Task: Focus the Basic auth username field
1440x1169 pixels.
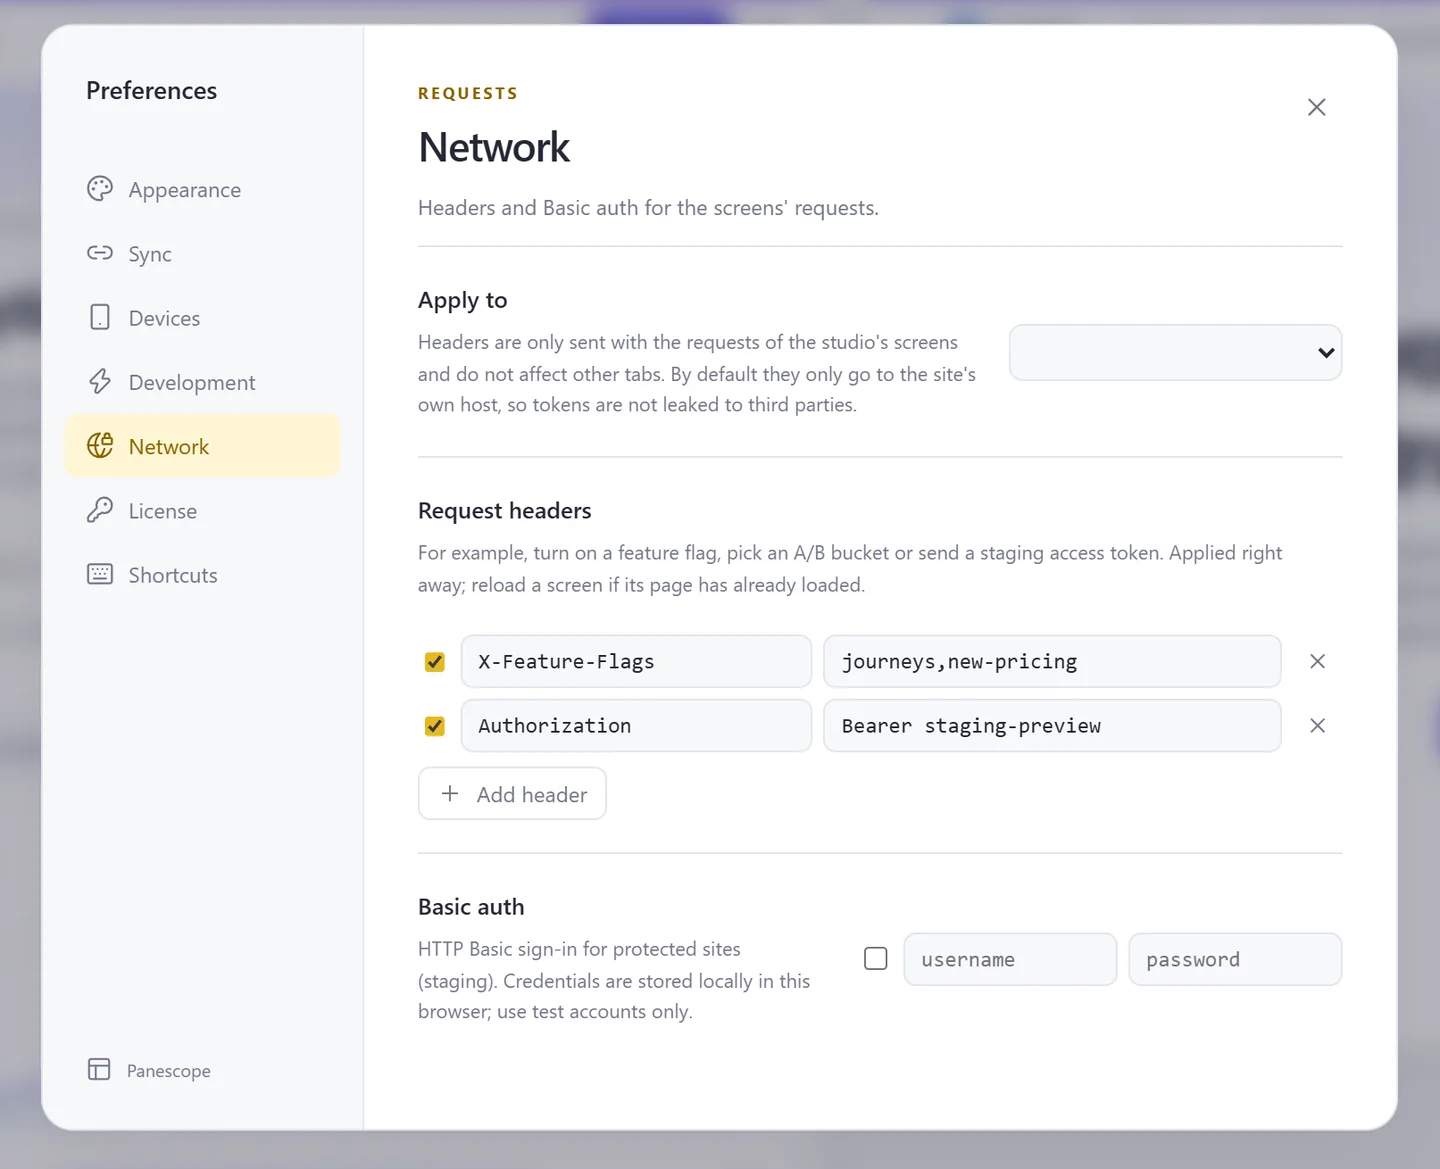Action: 1010,959
